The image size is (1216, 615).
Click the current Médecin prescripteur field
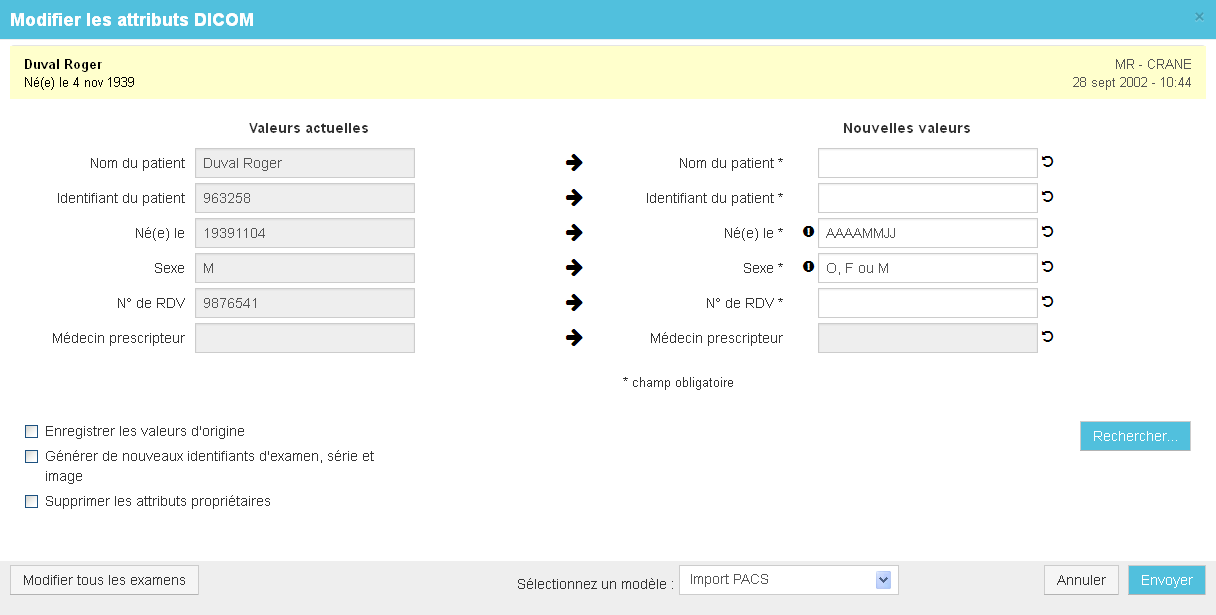click(x=305, y=338)
